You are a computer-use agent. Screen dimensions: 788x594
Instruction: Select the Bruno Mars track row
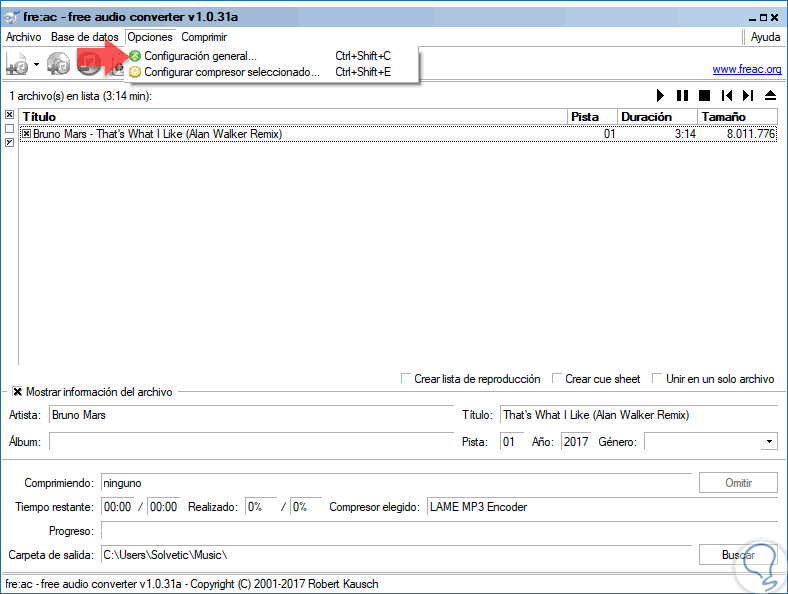(x=398, y=134)
